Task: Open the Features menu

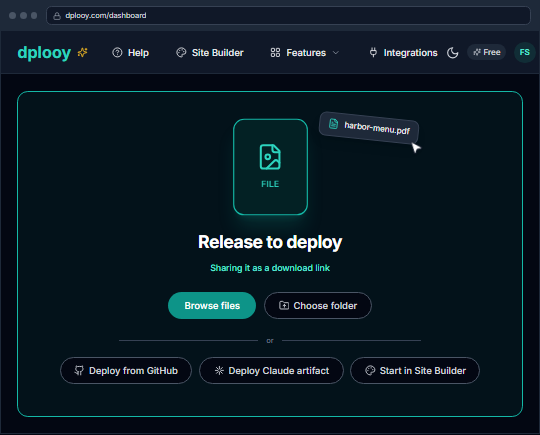Action: (x=305, y=53)
